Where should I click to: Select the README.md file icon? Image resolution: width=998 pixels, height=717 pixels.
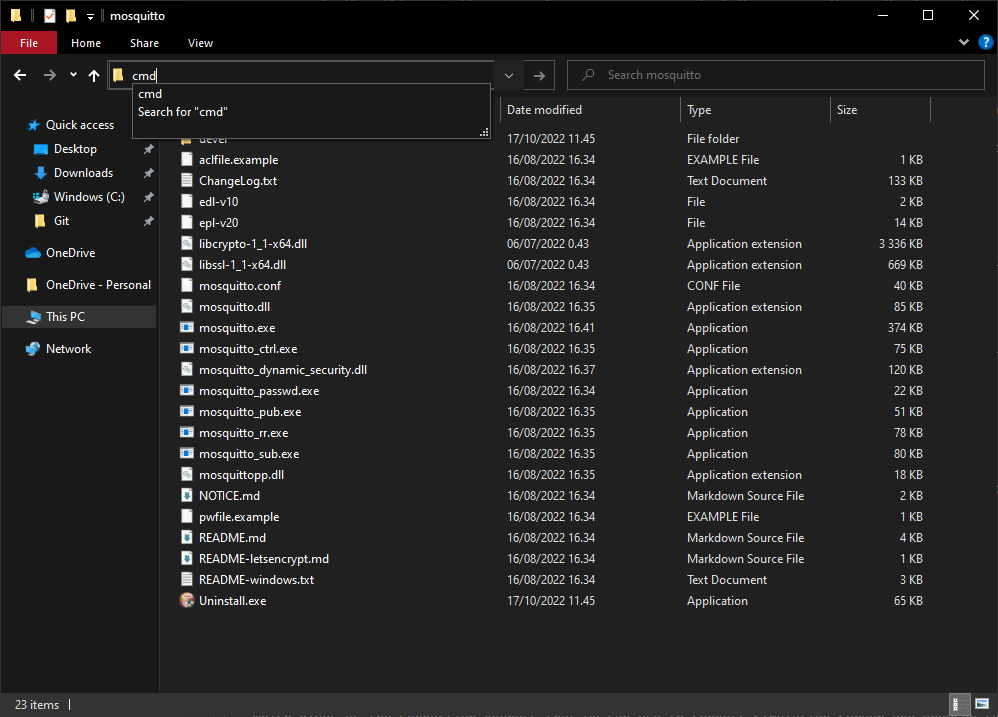click(x=186, y=538)
